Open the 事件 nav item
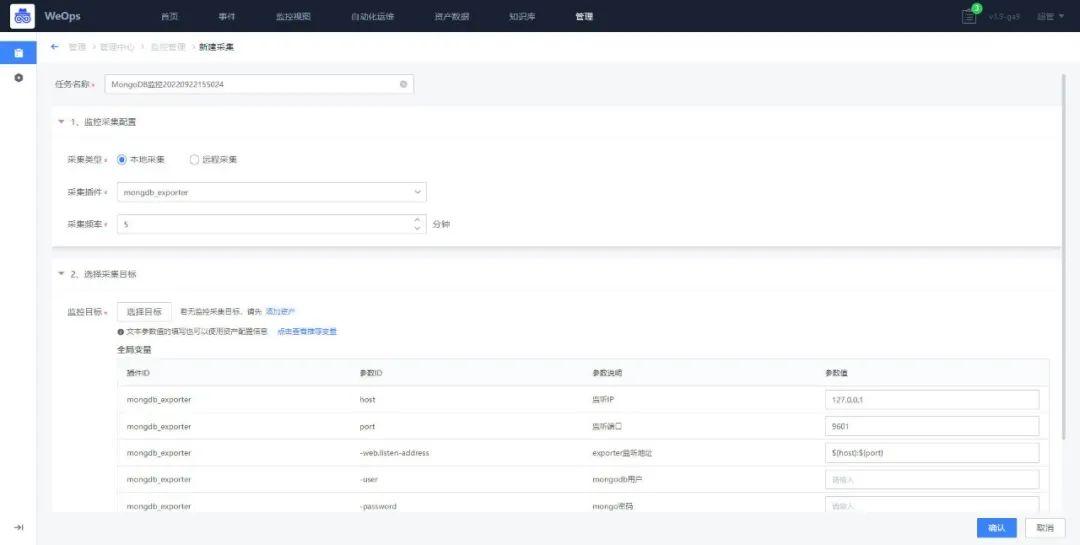The height and width of the screenshot is (545, 1080). (227, 17)
